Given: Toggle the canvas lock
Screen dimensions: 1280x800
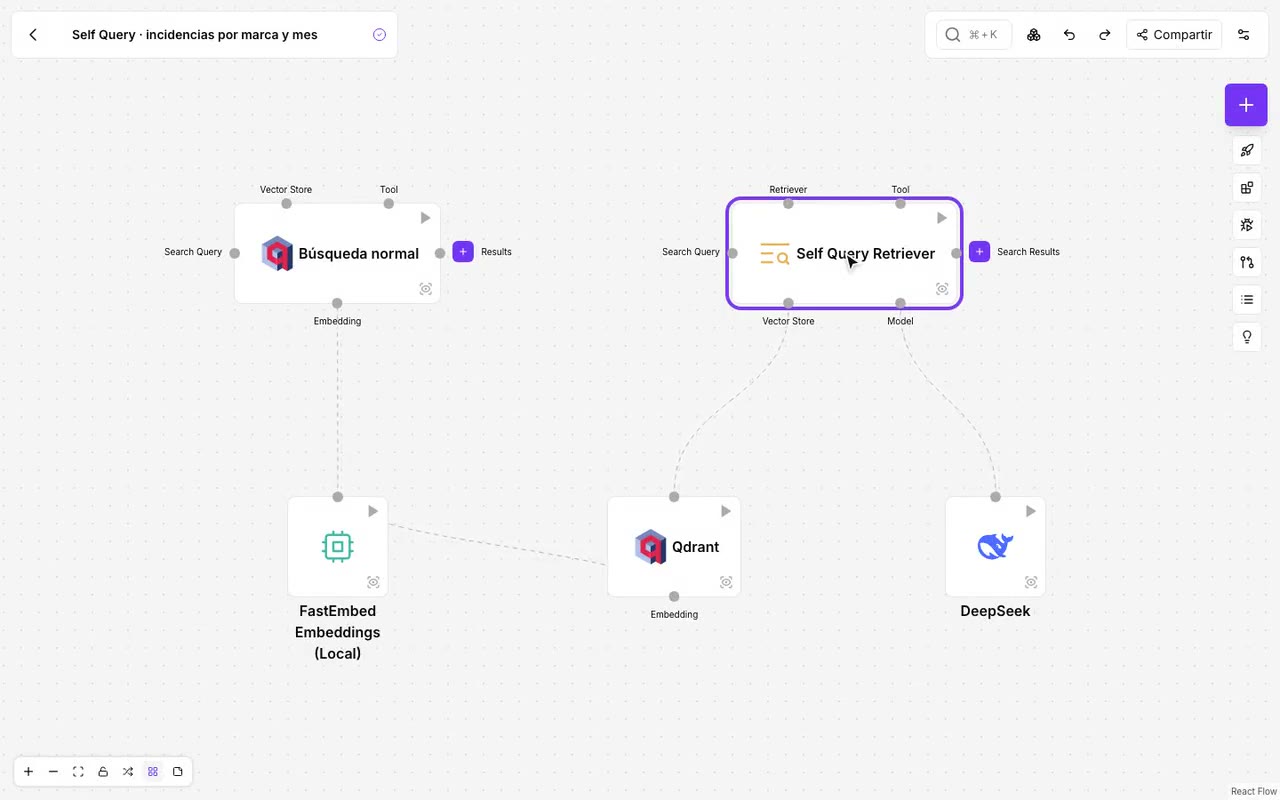Looking at the screenshot, I should pyautogui.click(x=103, y=772).
